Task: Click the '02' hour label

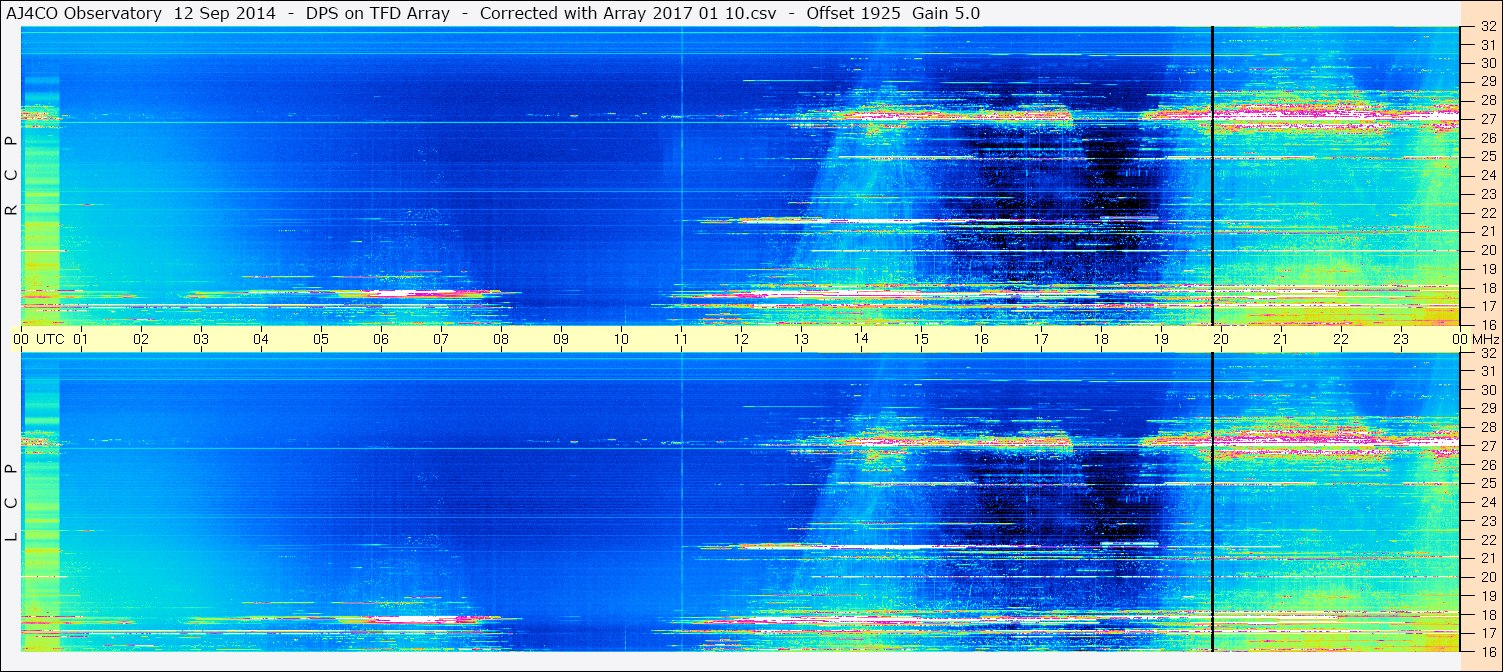Action: tap(141, 339)
